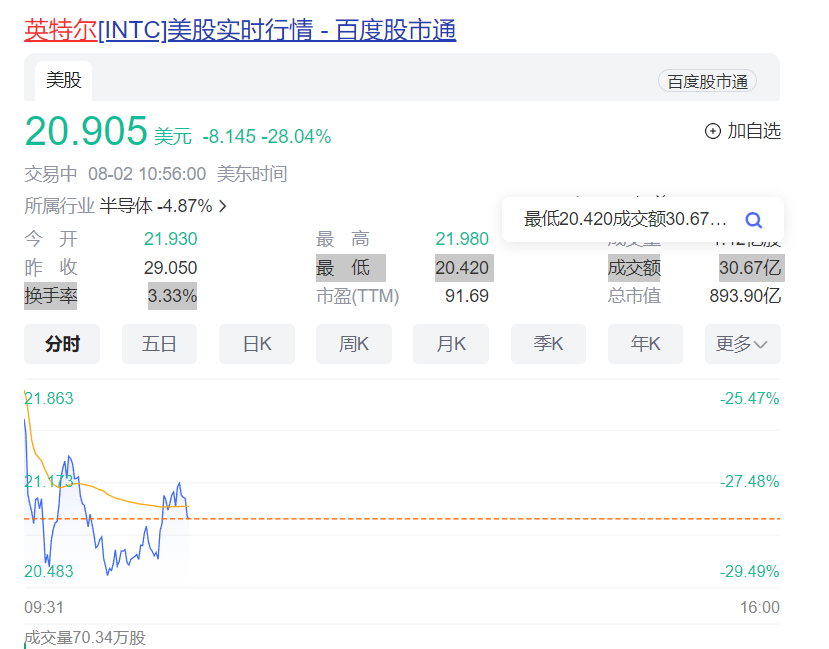Click the current price 20.905
Screen dimensions: 829x649
(86, 131)
